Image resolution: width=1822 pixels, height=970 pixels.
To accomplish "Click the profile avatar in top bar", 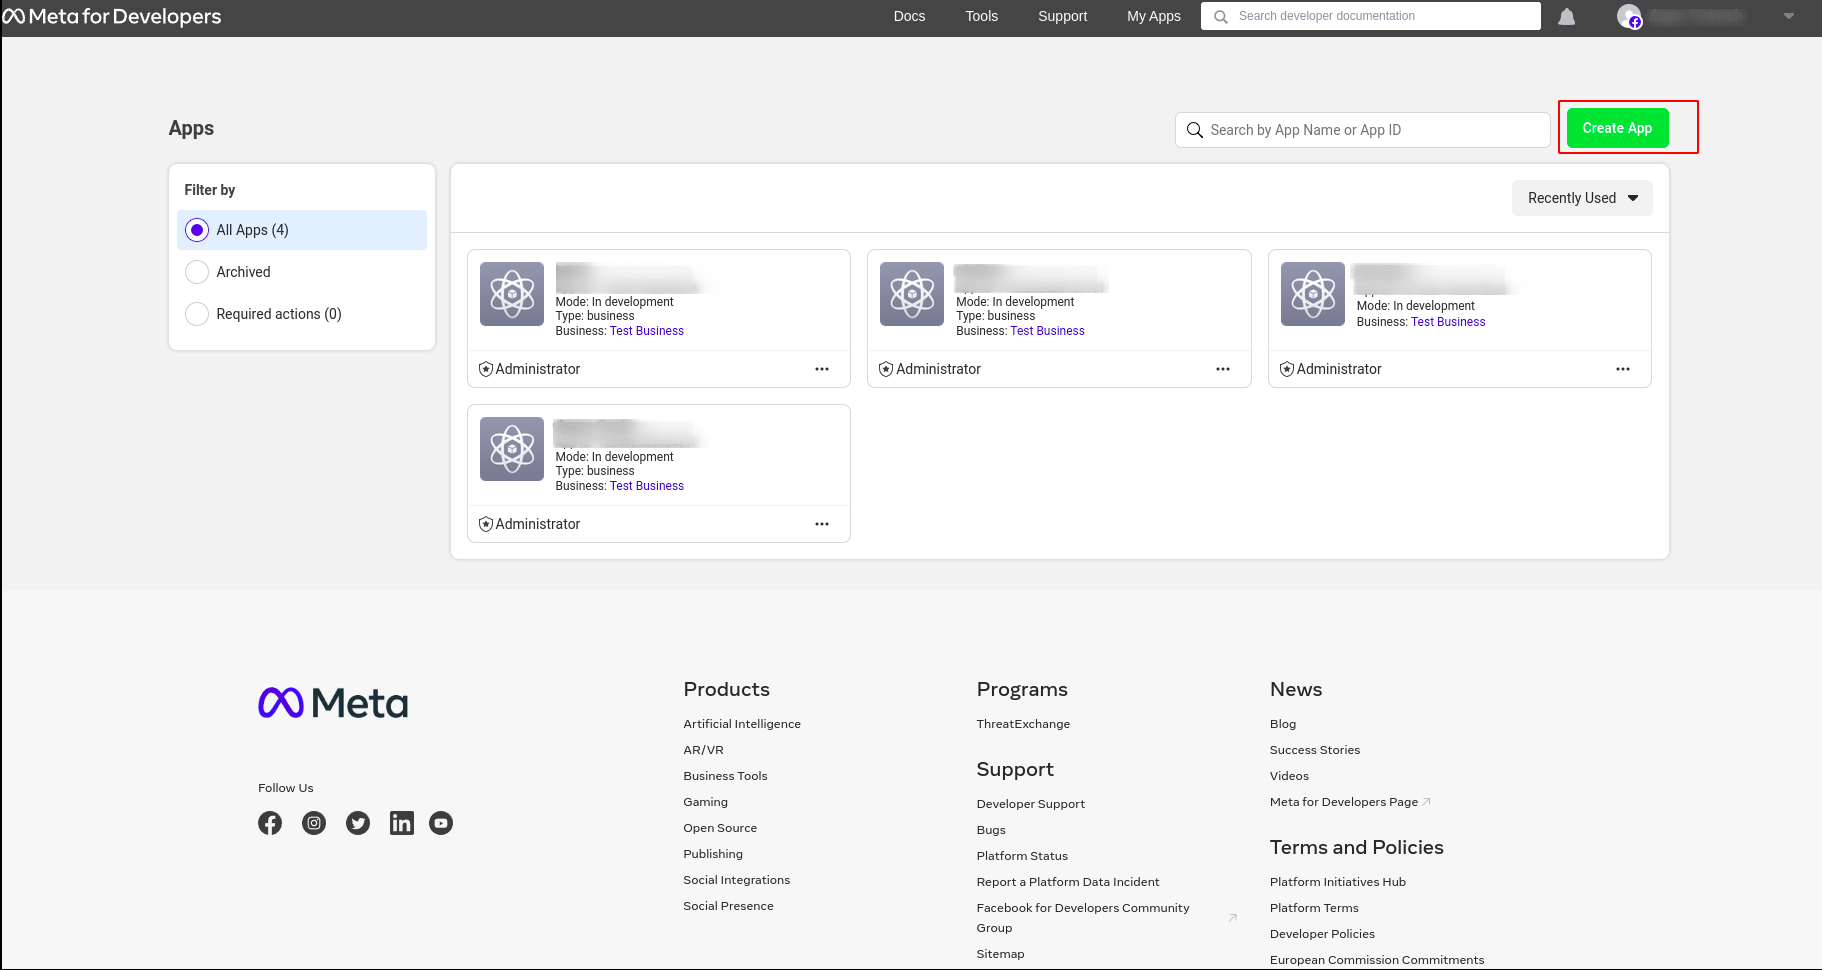I will 1629,17.
